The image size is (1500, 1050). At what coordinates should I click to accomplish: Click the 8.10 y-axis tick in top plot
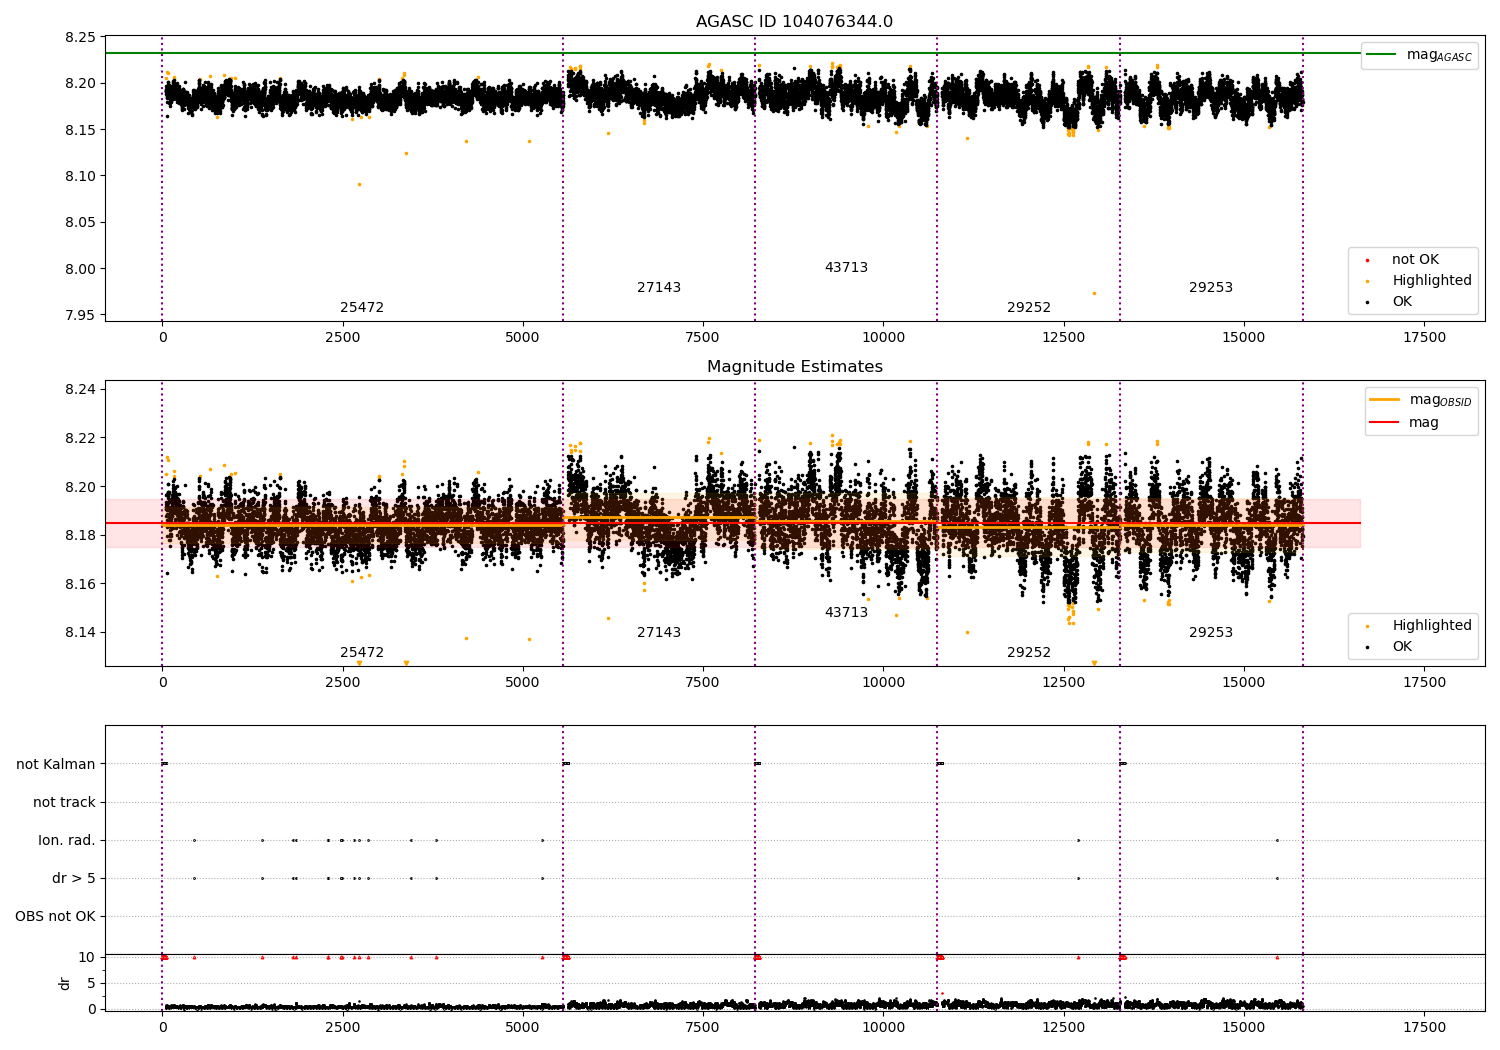(x=80, y=177)
